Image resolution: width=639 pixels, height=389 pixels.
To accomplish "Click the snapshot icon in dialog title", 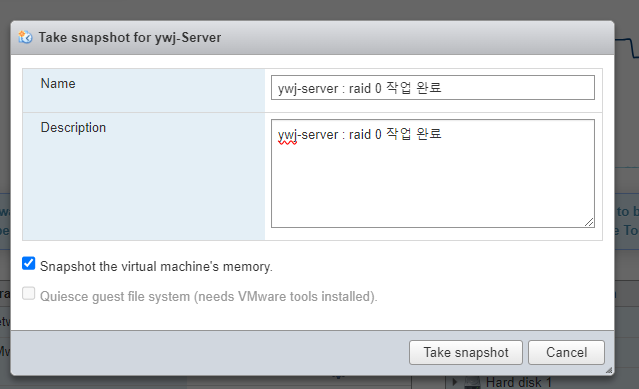I will pos(25,37).
